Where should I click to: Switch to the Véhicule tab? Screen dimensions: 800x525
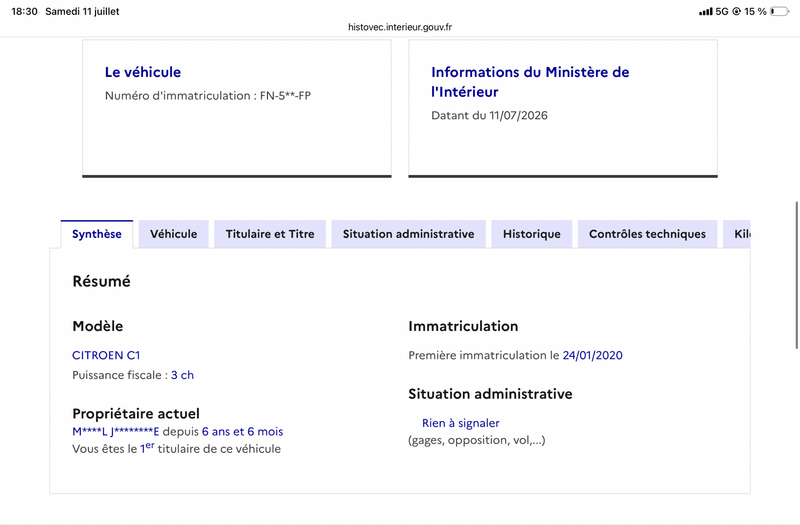coord(173,234)
